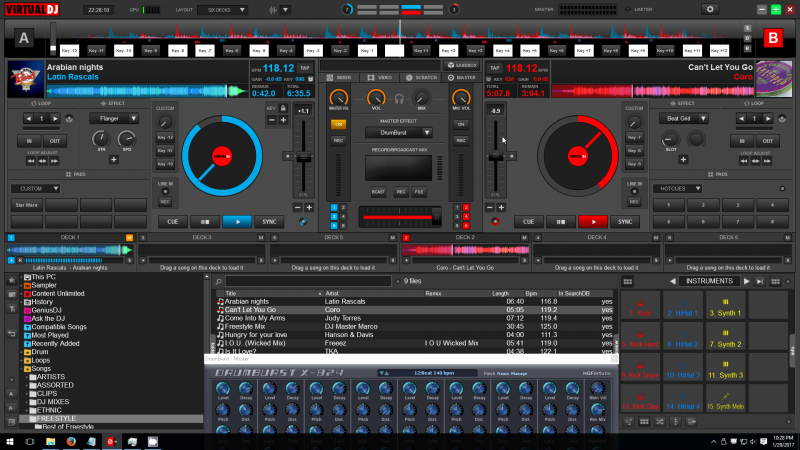The width and height of the screenshot is (800, 450).
Task: Toggle the mic ON button in mixer
Action: [x=461, y=124]
